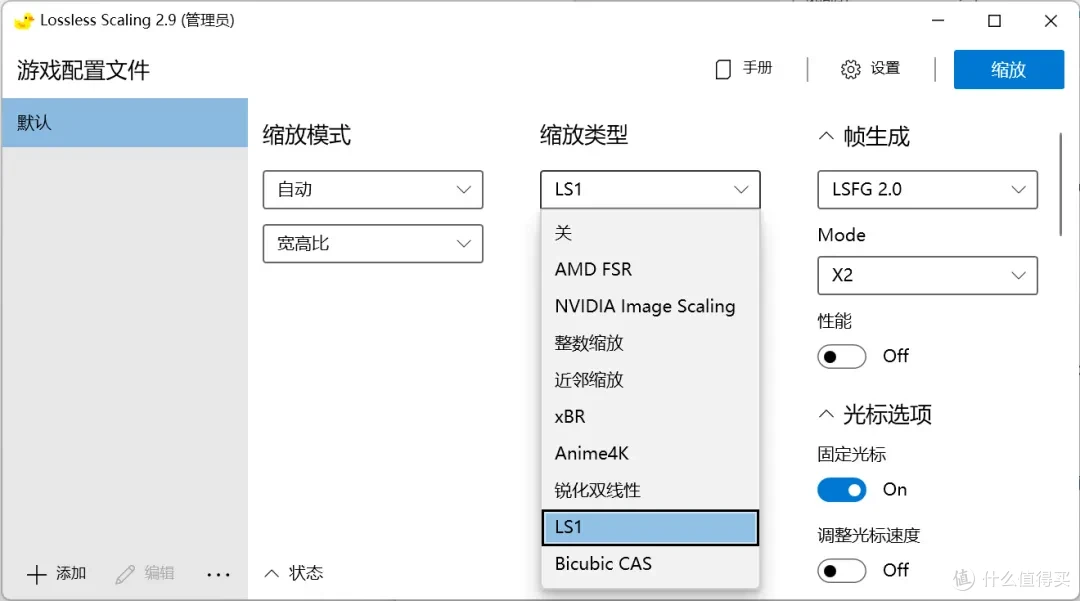Open the three-dot more options menu
Image resolution: width=1080 pixels, height=601 pixels.
pyautogui.click(x=218, y=574)
